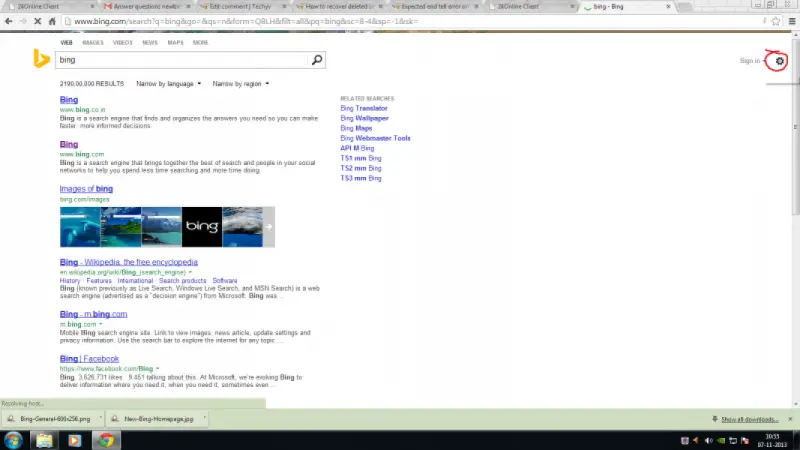Click Sign in link

point(749,61)
